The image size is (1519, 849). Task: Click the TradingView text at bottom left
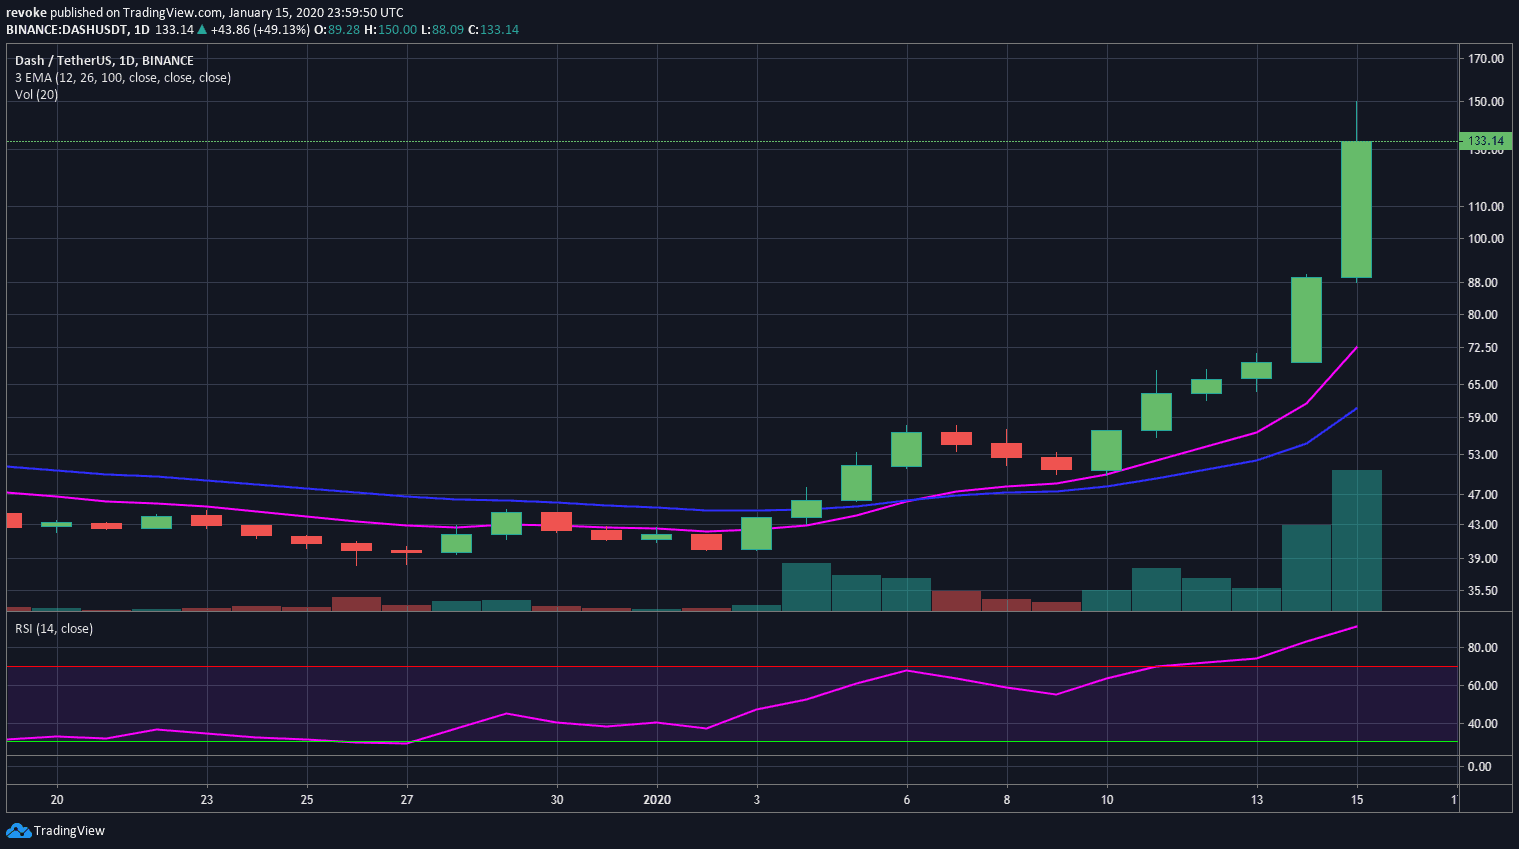click(x=69, y=830)
